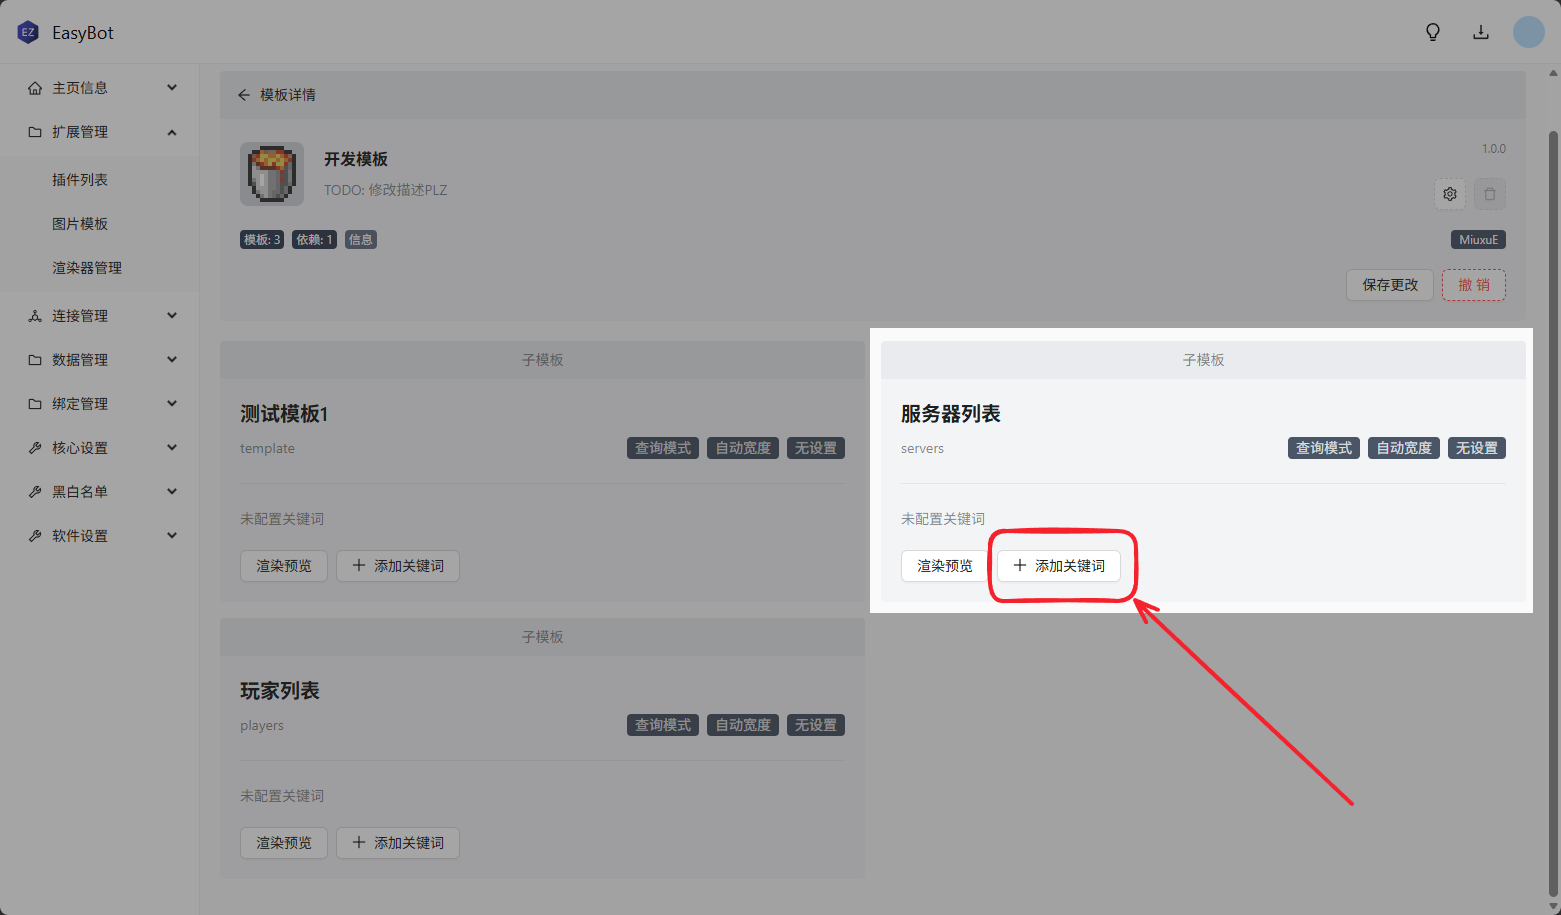The width and height of the screenshot is (1561, 915).
Task: Click the lightbulb theme icon
Action: pyautogui.click(x=1432, y=32)
